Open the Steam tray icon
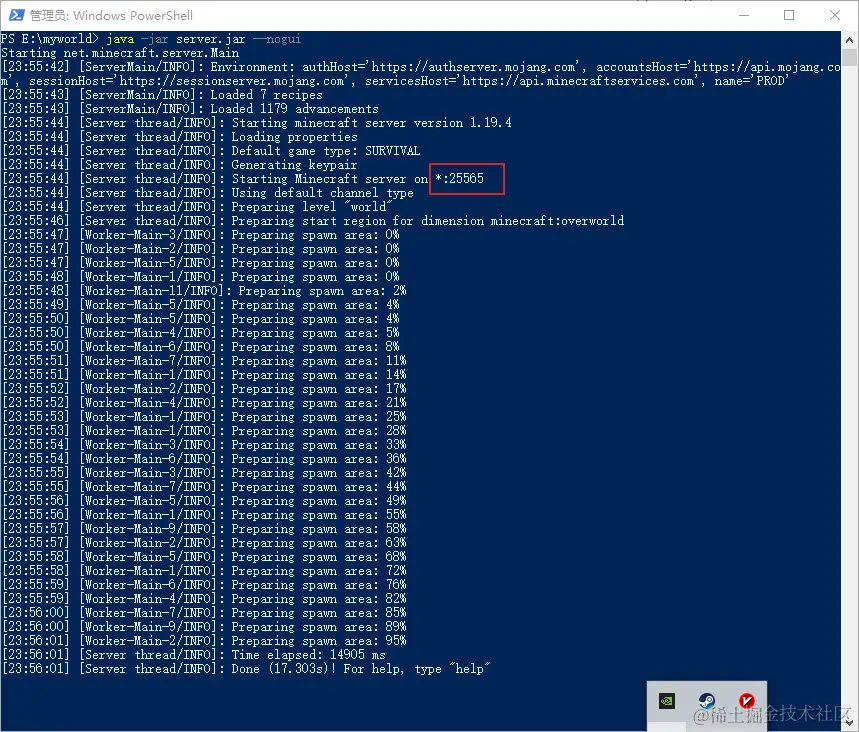Image resolution: width=859 pixels, height=732 pixels. click(707, 701)
